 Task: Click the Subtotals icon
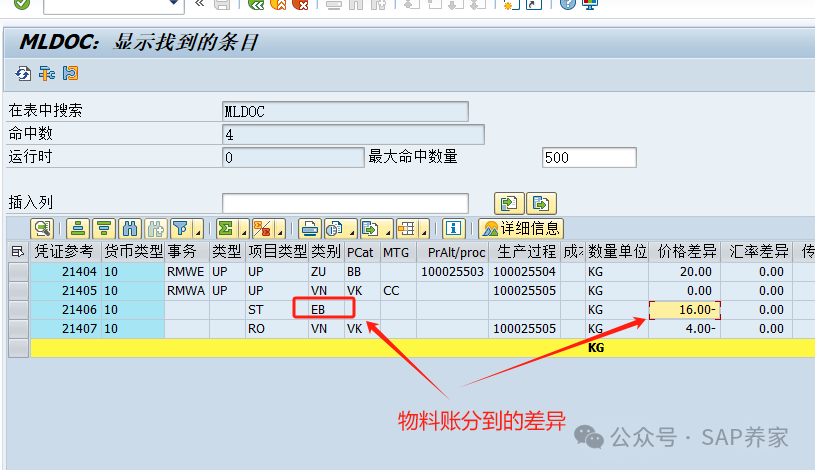pyautogui.click(x=262, y=228)
